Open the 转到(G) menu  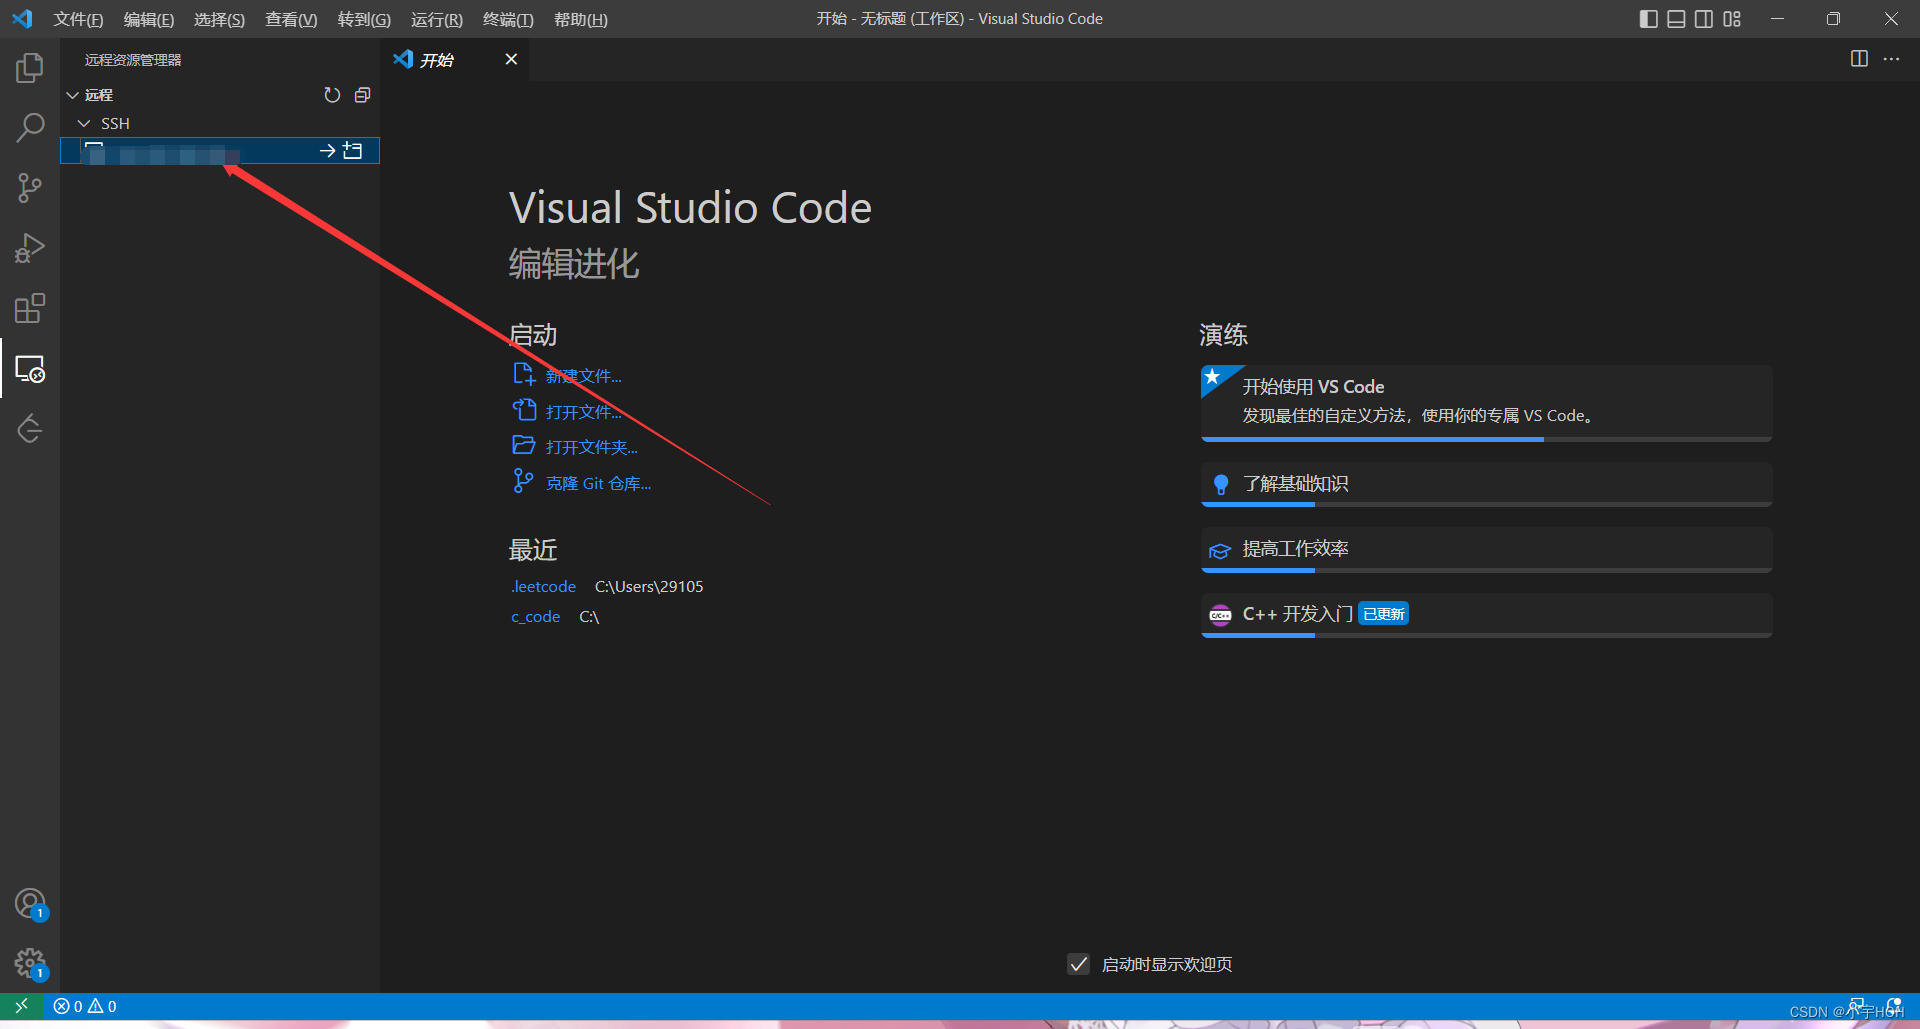pos(364,19)
